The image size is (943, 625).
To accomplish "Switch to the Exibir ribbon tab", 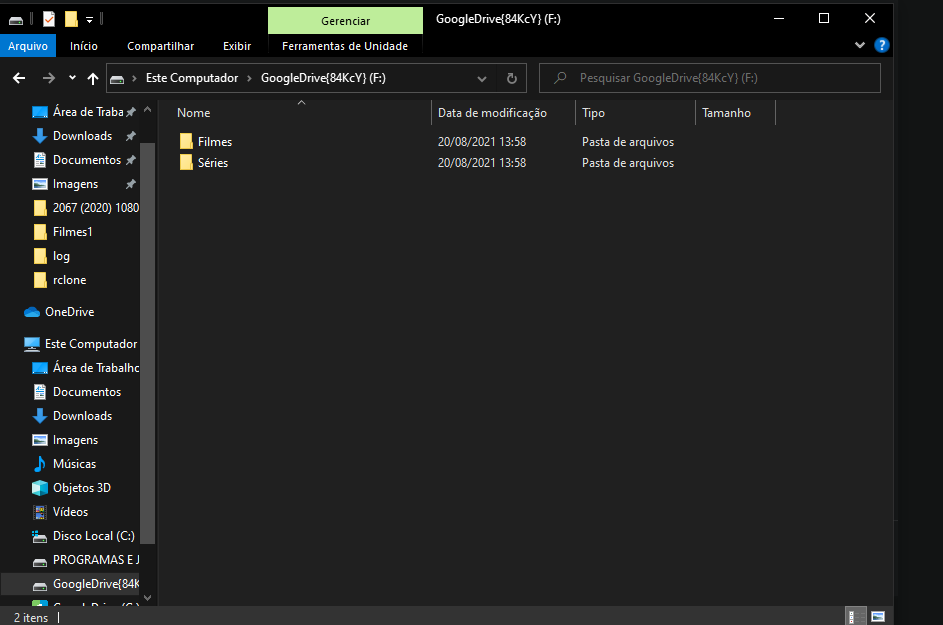I will 237,46.
